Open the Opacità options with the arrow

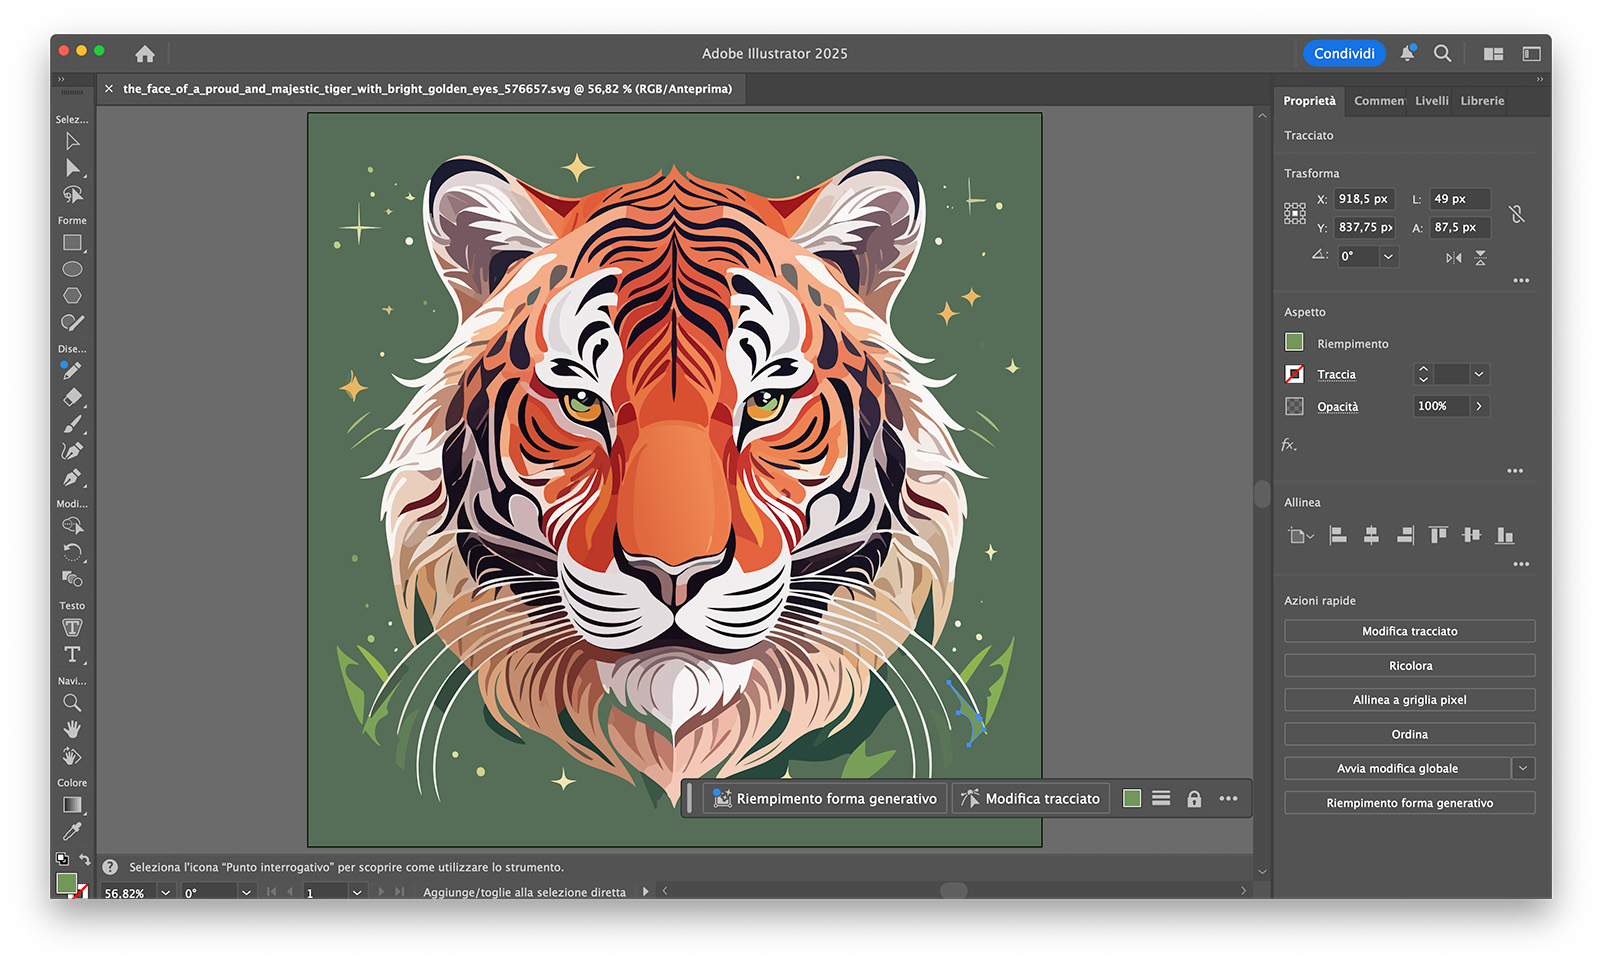click(x=1479, y=406)
